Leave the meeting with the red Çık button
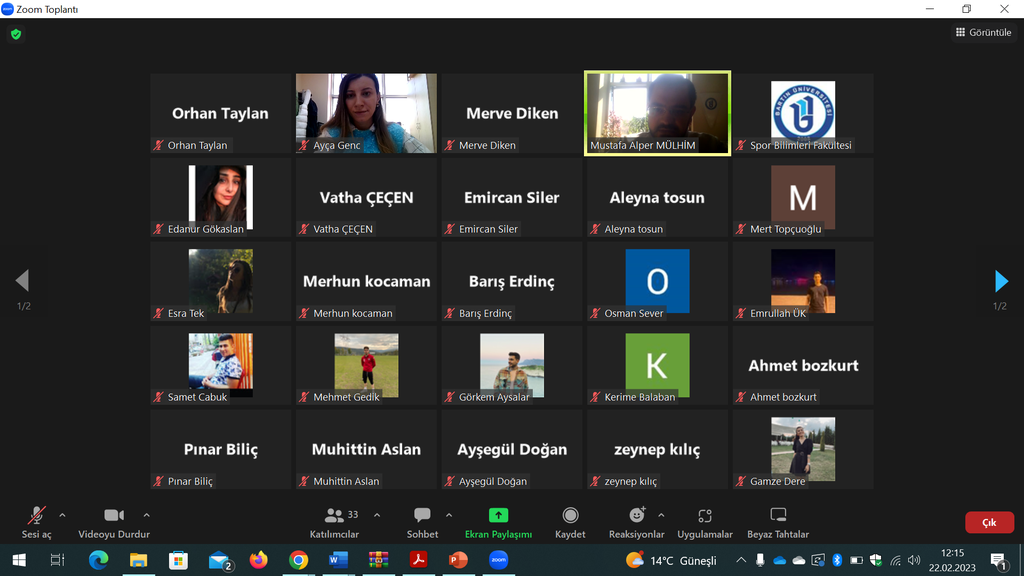Viewport: 1024px width, 576px height. click(988, 522)
